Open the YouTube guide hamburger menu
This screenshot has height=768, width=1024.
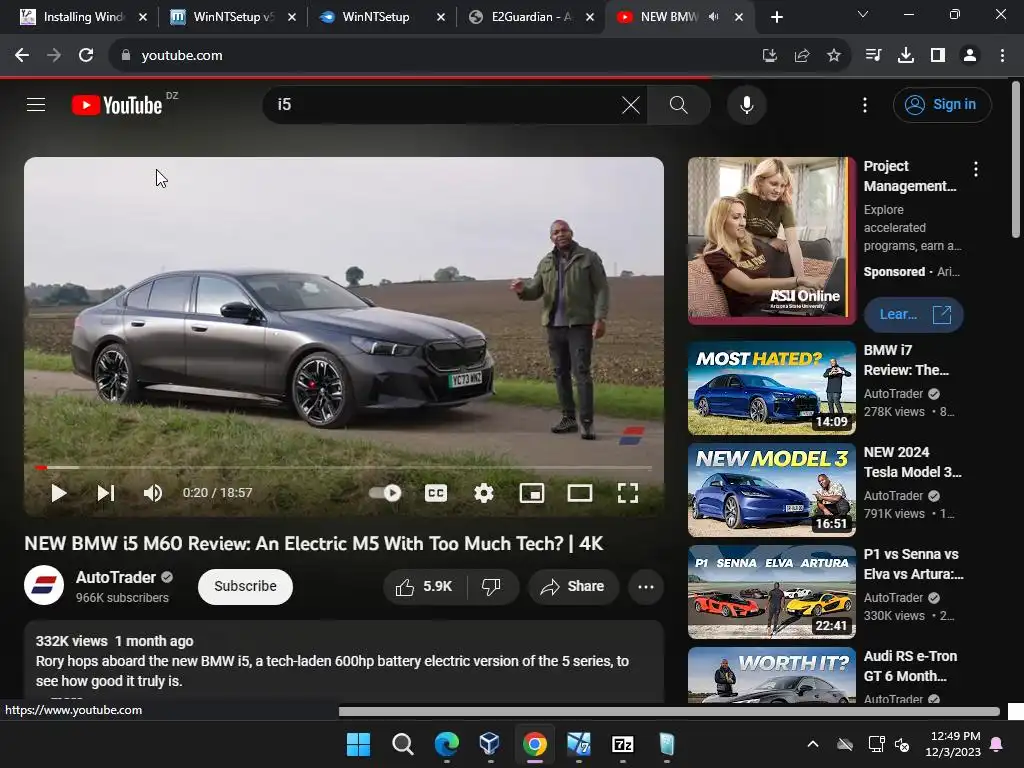[36, 104]
